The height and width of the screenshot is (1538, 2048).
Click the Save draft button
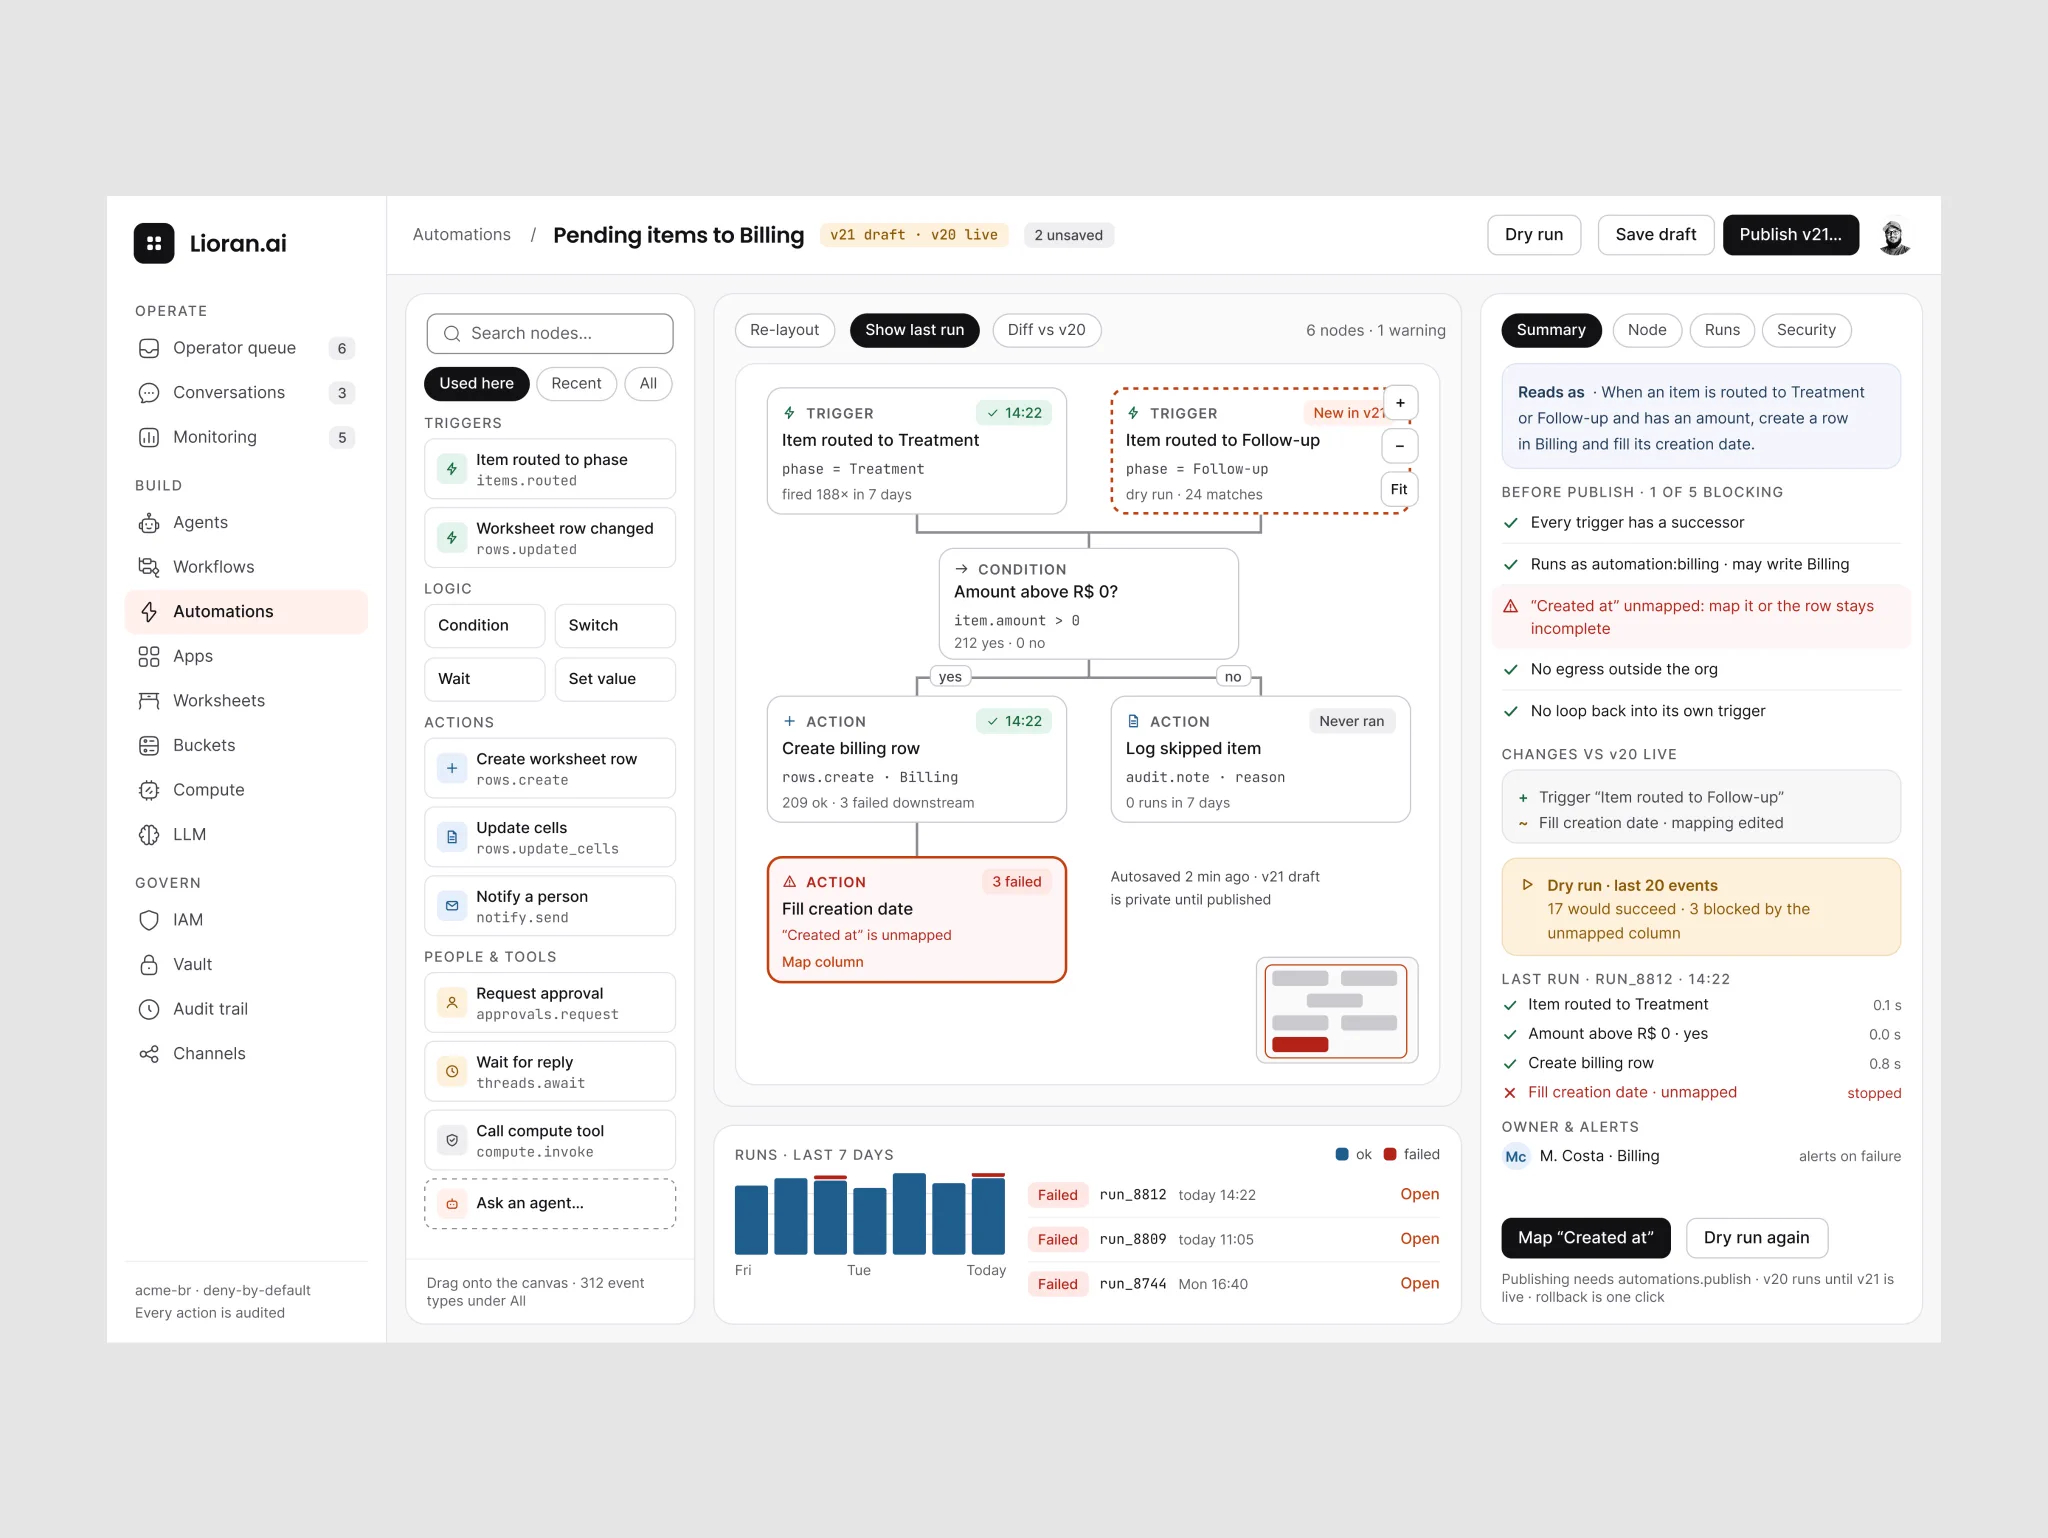(x=1655, y=235)
